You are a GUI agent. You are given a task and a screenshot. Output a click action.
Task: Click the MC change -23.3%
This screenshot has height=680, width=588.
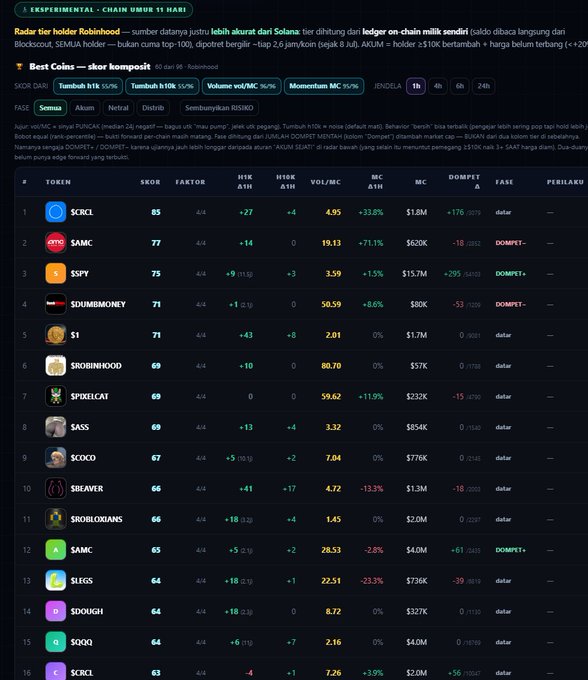[372, 581]
